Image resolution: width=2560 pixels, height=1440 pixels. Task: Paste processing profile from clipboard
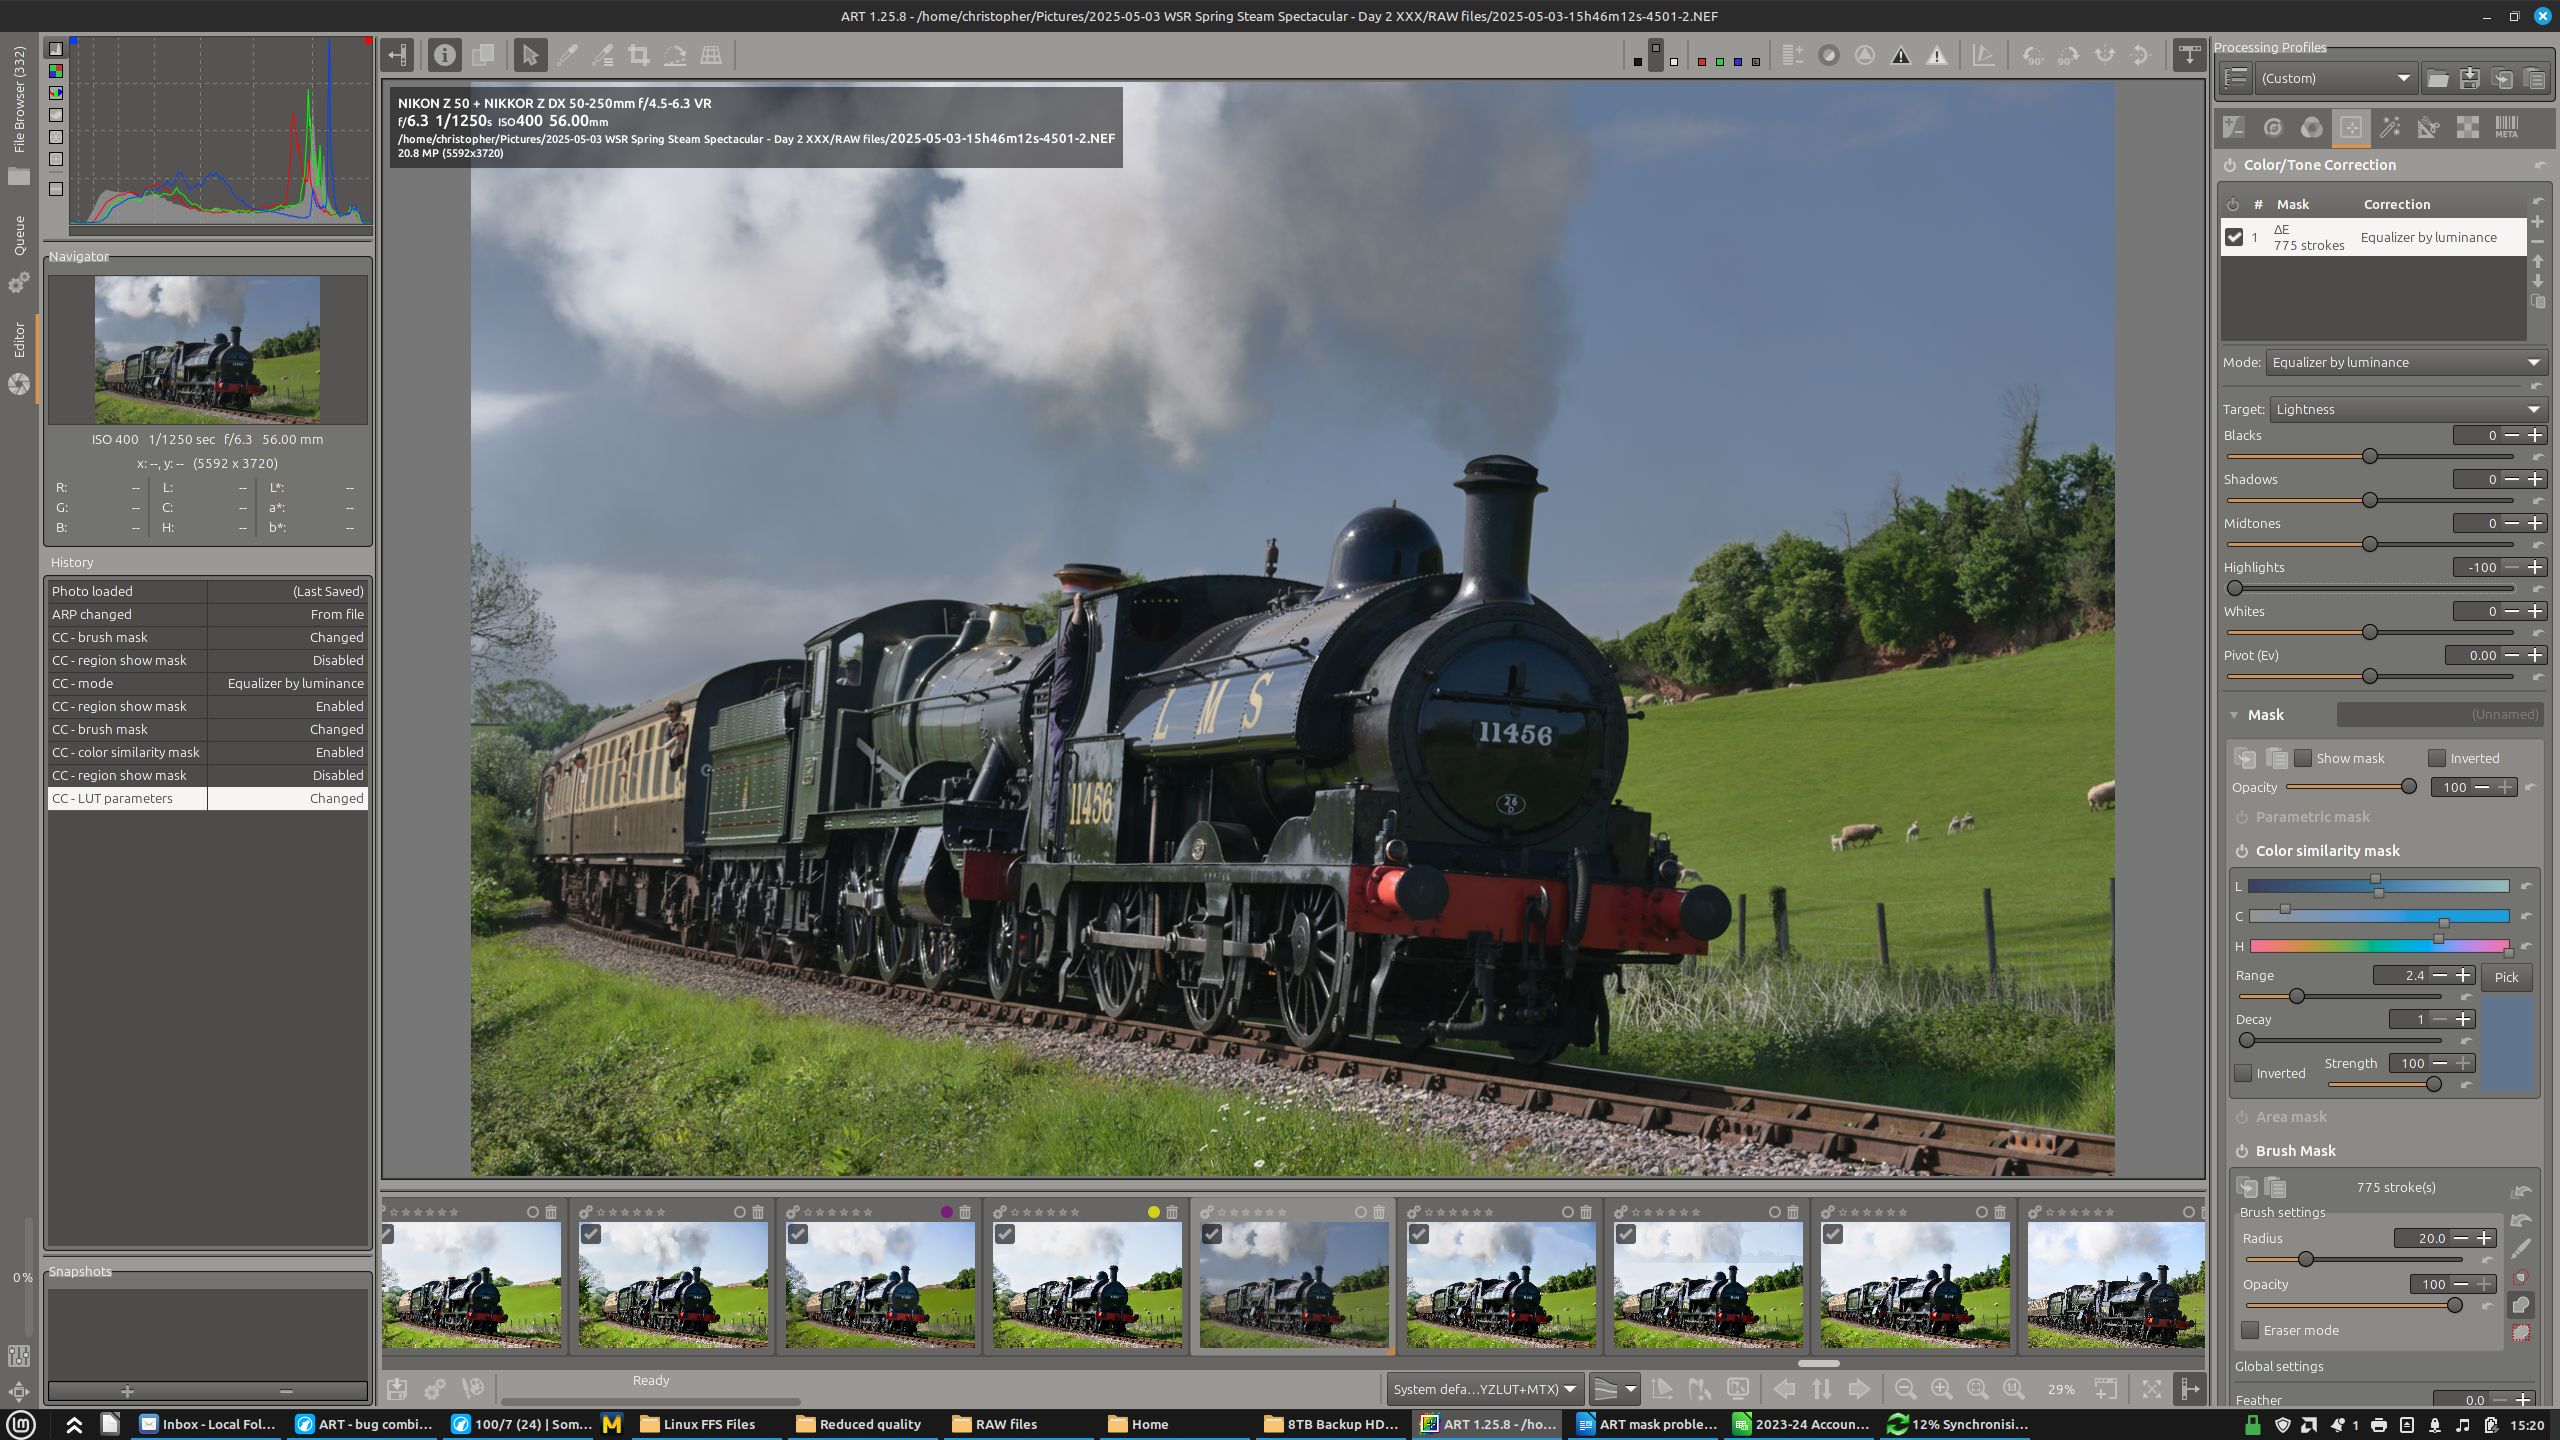2534,78
